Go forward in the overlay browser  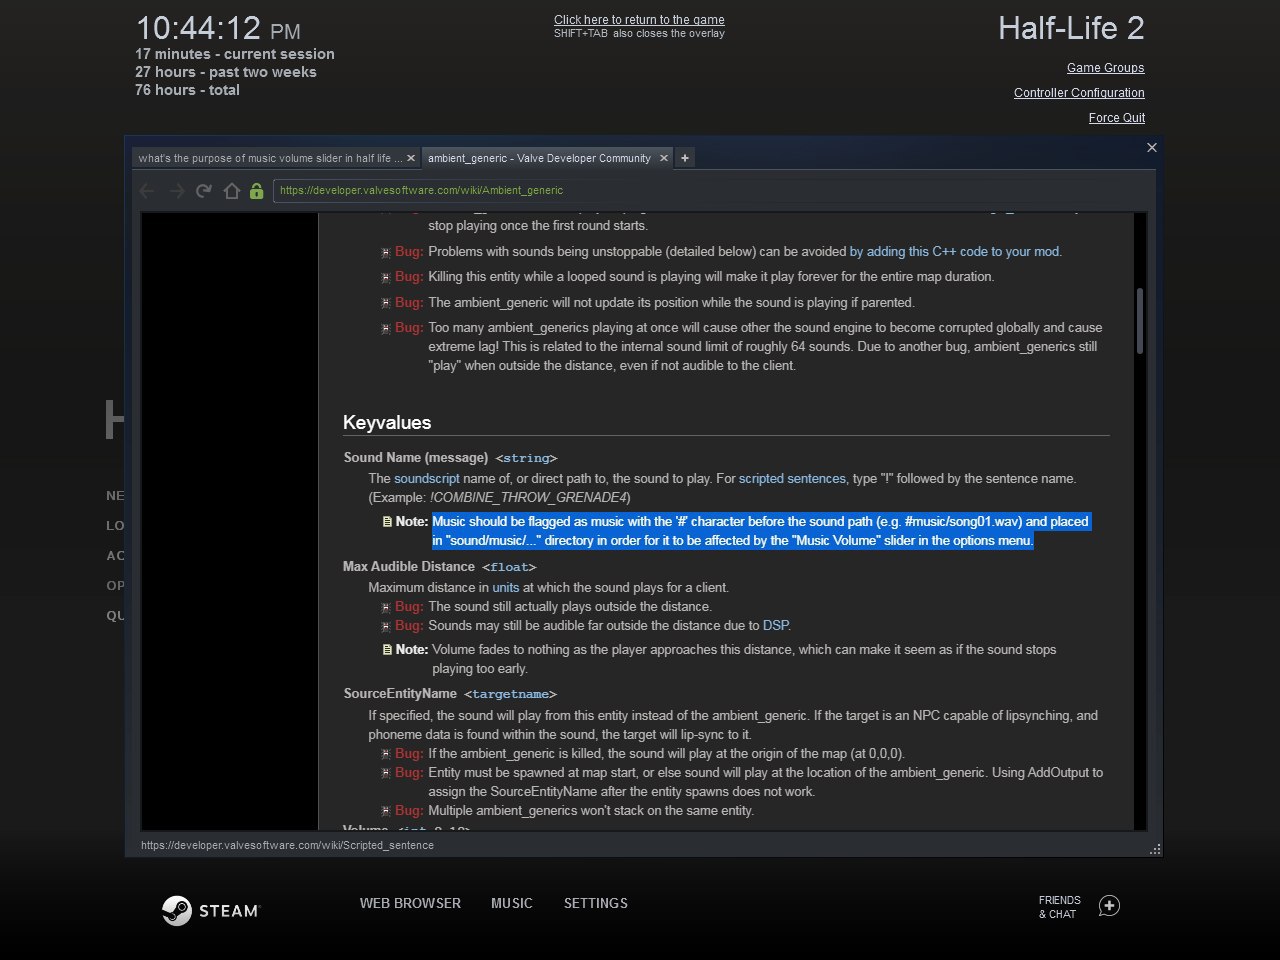coord(176,190)
